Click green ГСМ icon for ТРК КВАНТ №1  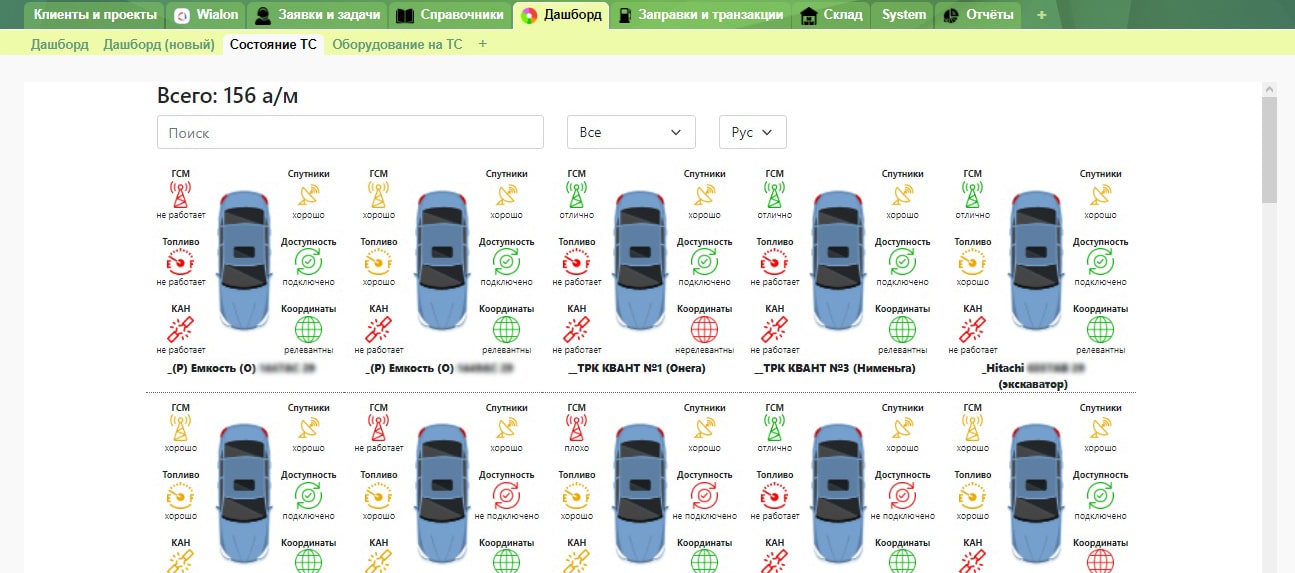576,194
